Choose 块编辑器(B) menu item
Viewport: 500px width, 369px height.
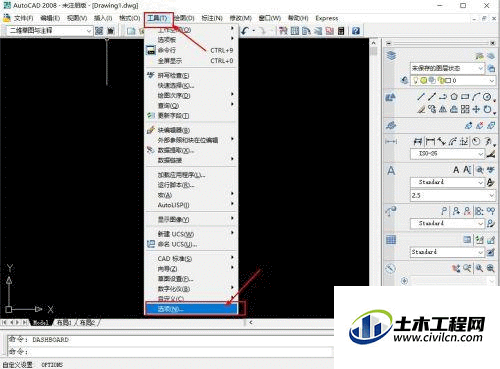(x=191, y=130)
